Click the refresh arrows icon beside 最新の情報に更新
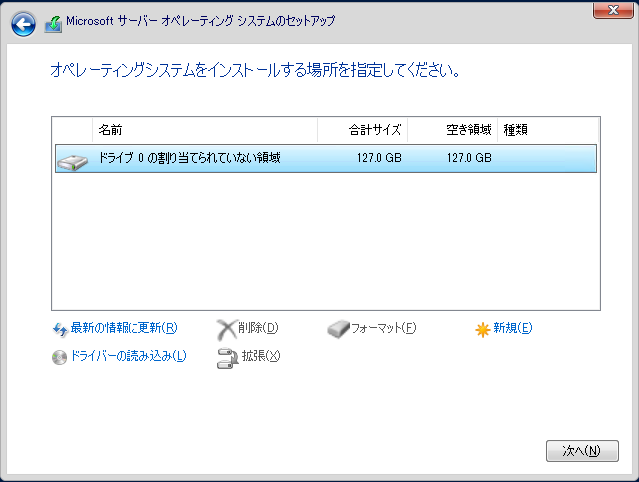639x482 pixels. [60, 329]
